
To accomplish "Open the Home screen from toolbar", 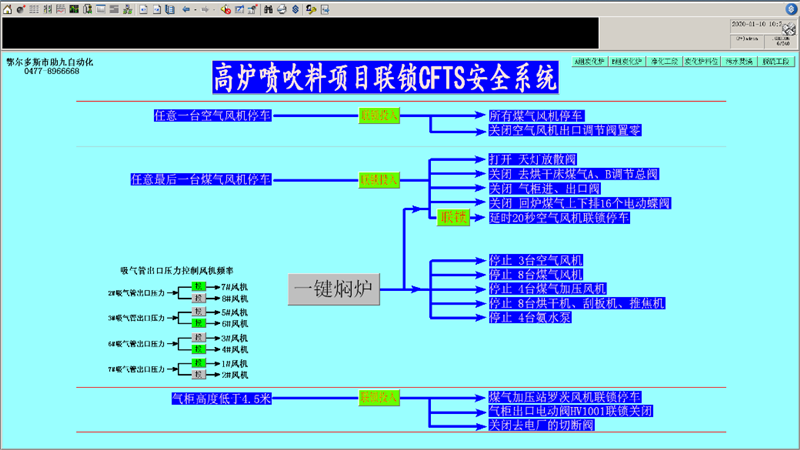I will click(x=7, y=9).
